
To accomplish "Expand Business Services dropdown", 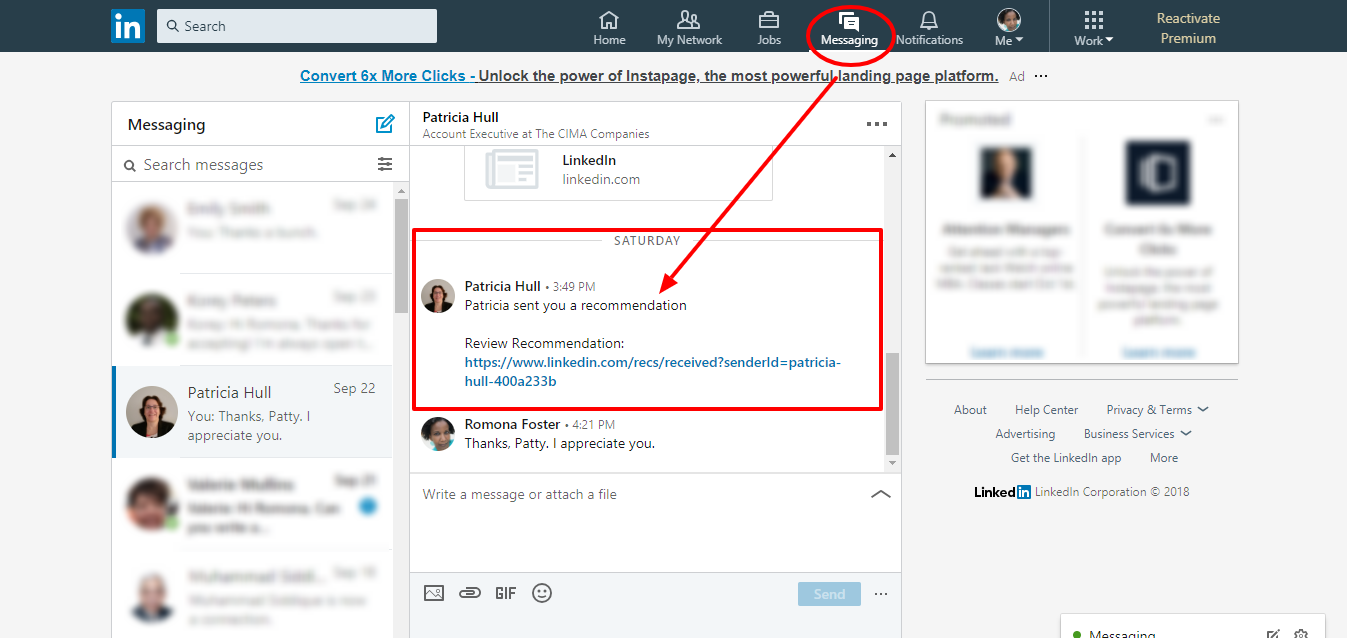I will (1138, 434).
